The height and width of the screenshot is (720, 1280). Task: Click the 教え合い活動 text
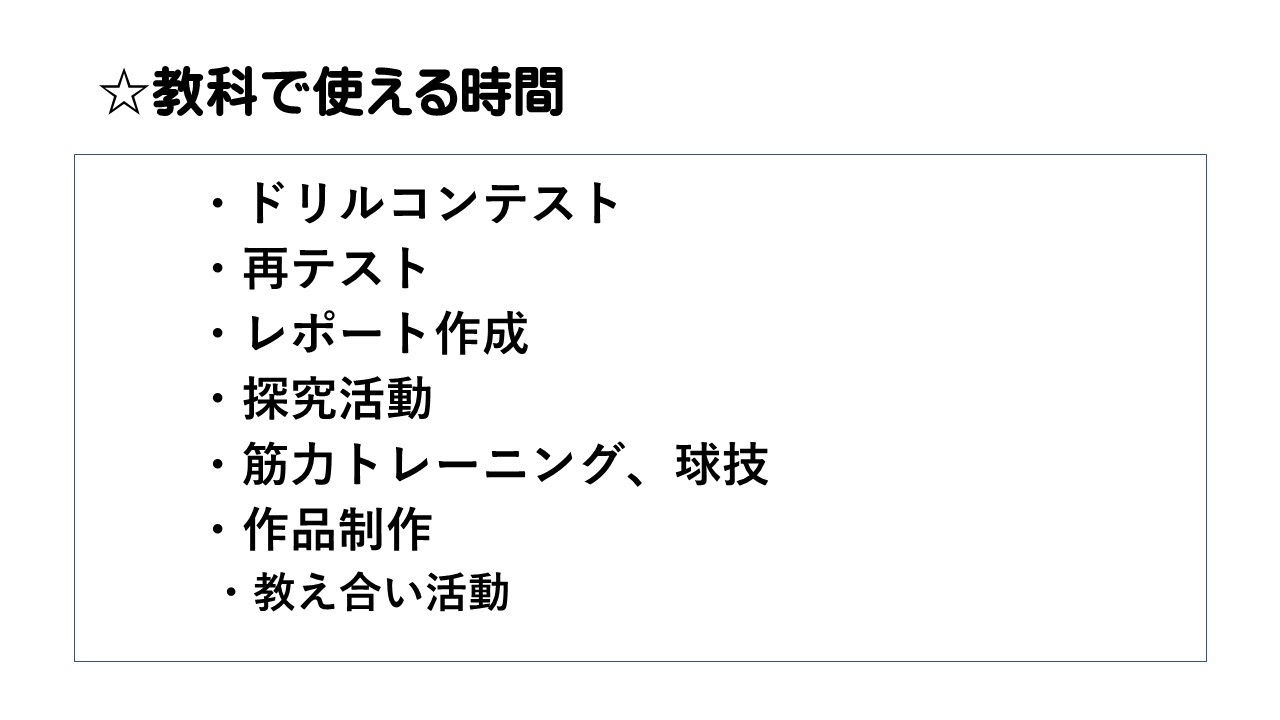click(x=381, y=592)
